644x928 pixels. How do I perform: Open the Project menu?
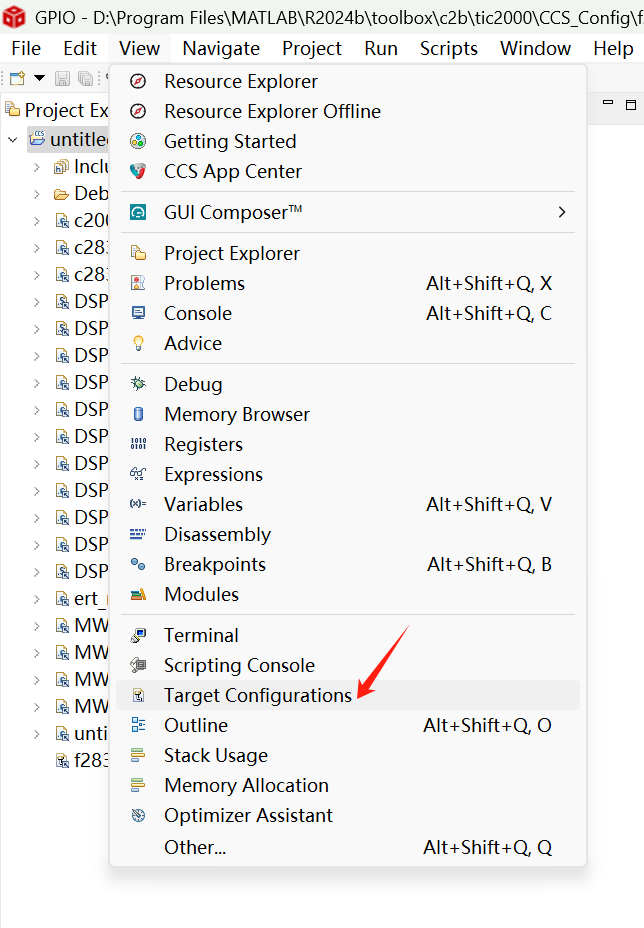(x=312, y=48)
